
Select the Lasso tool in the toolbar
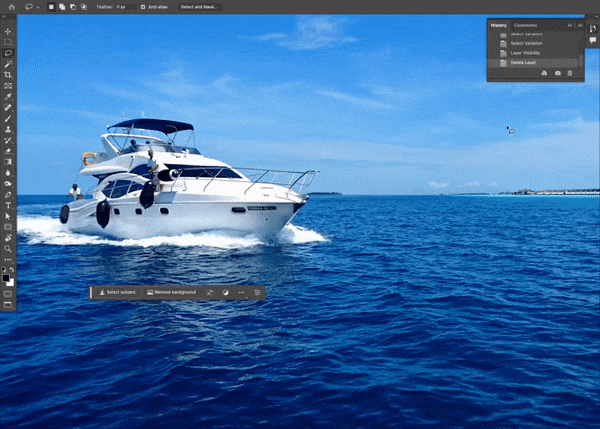[x=8, y=53]
